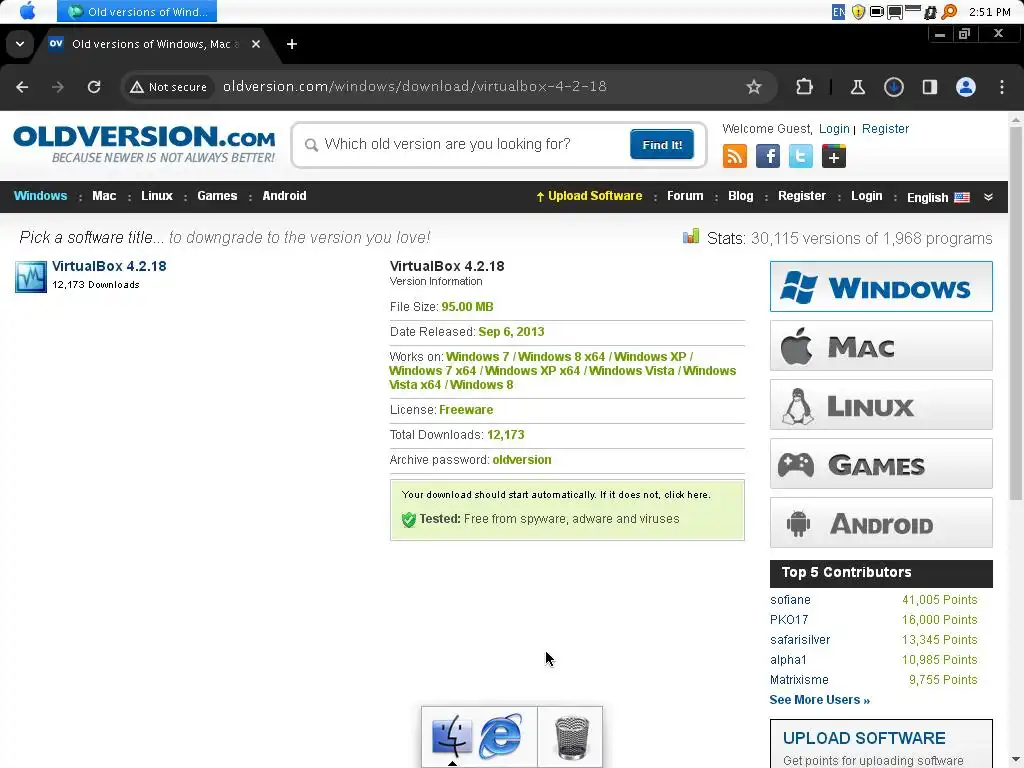Click the RSS feed icon
This screenshot has height=768, width=1024.
pos(735,156)
